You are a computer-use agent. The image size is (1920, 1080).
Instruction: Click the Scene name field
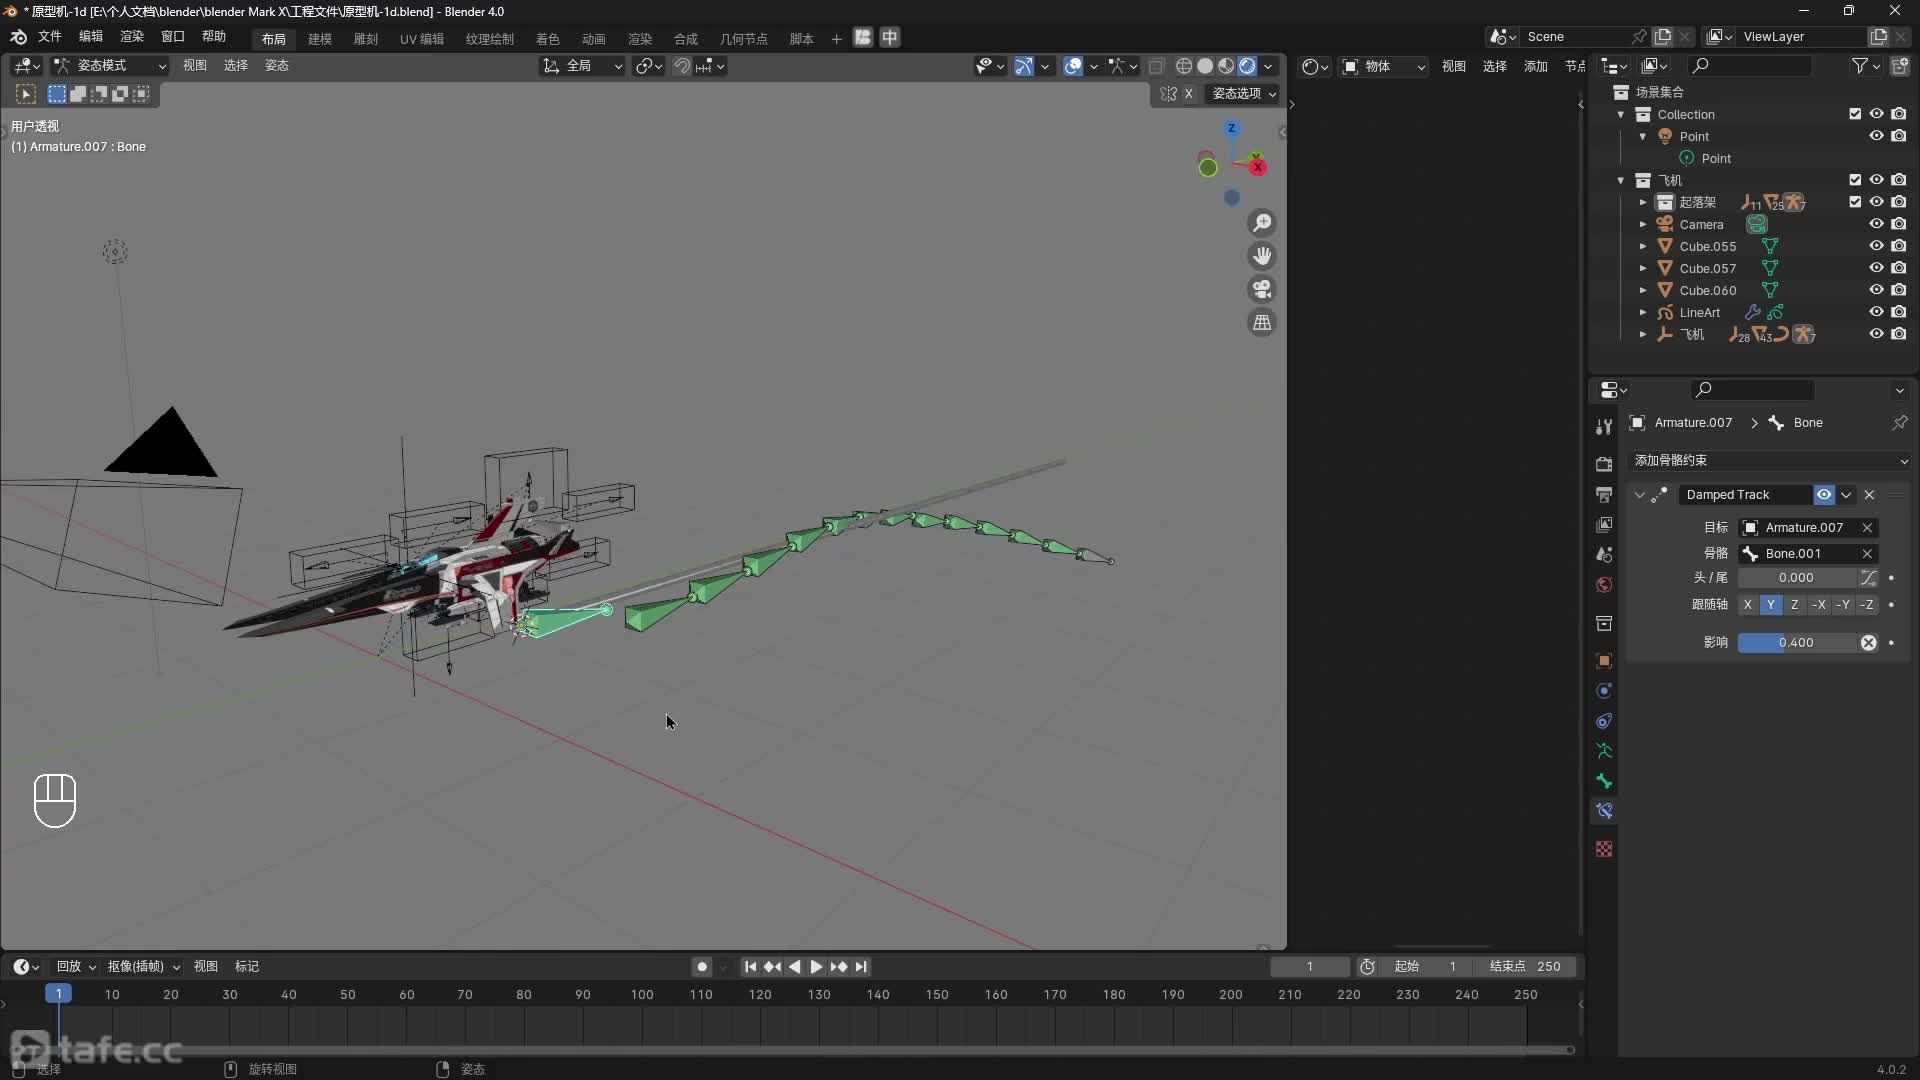coord(1575,37)
